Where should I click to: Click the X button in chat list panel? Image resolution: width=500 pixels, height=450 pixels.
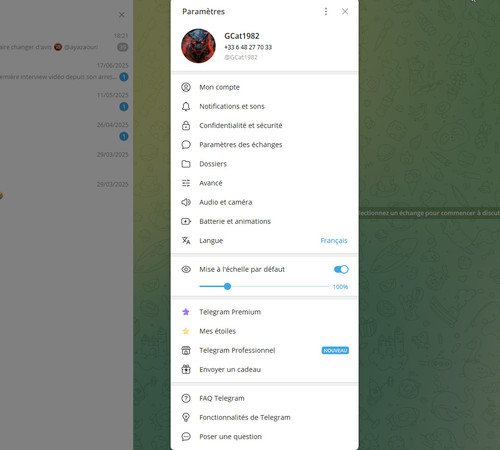click(122, 15)
